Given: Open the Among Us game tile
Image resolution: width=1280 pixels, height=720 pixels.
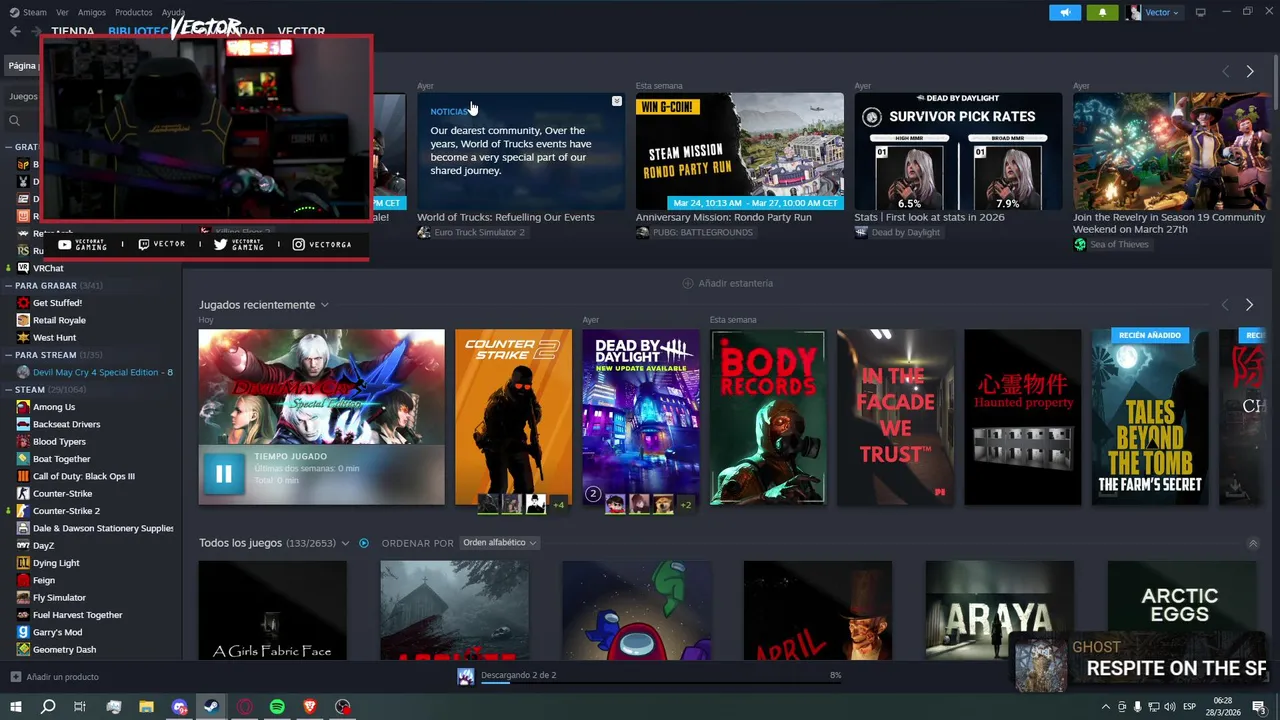Looking at the screenshot, I should click(636, 610).
